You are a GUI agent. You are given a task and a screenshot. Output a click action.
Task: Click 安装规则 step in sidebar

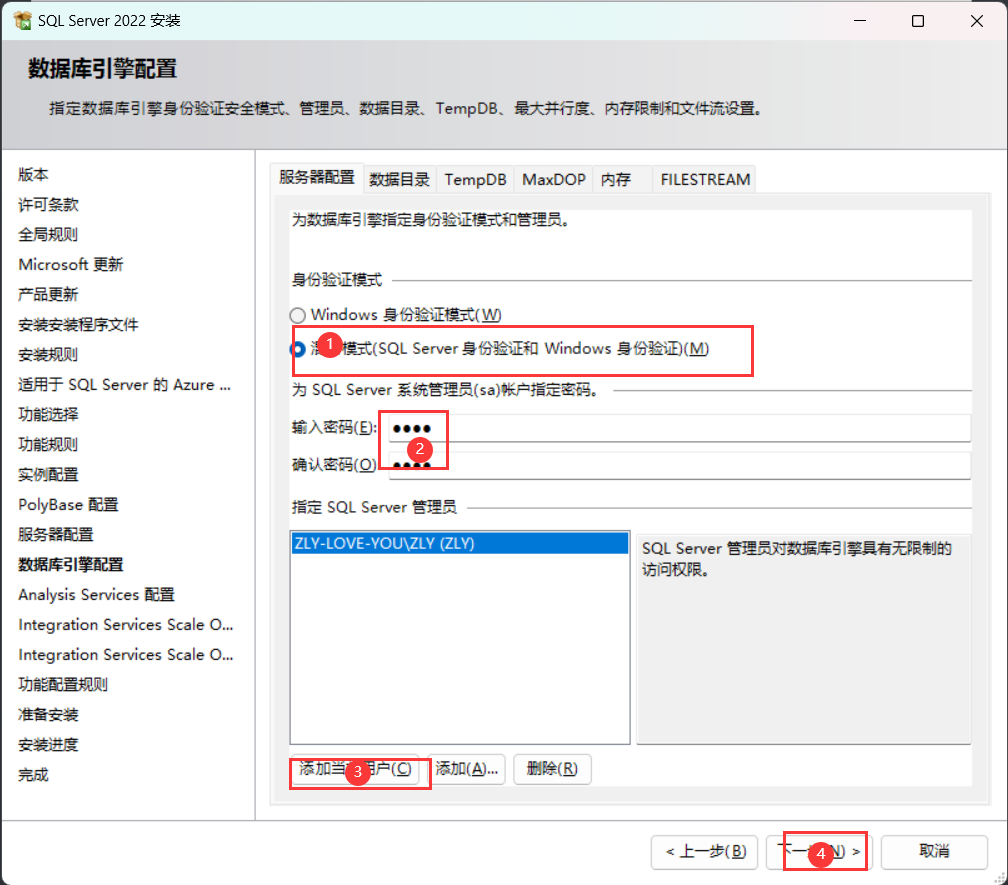(x=48, y=355)
